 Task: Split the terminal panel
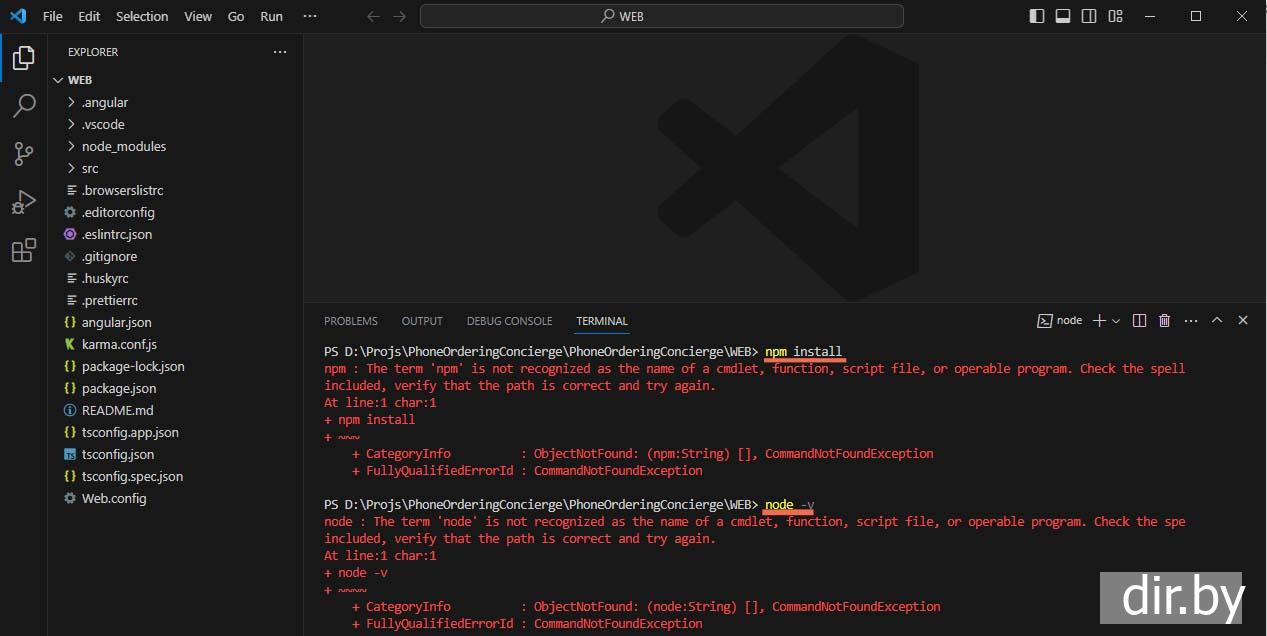1139,321
